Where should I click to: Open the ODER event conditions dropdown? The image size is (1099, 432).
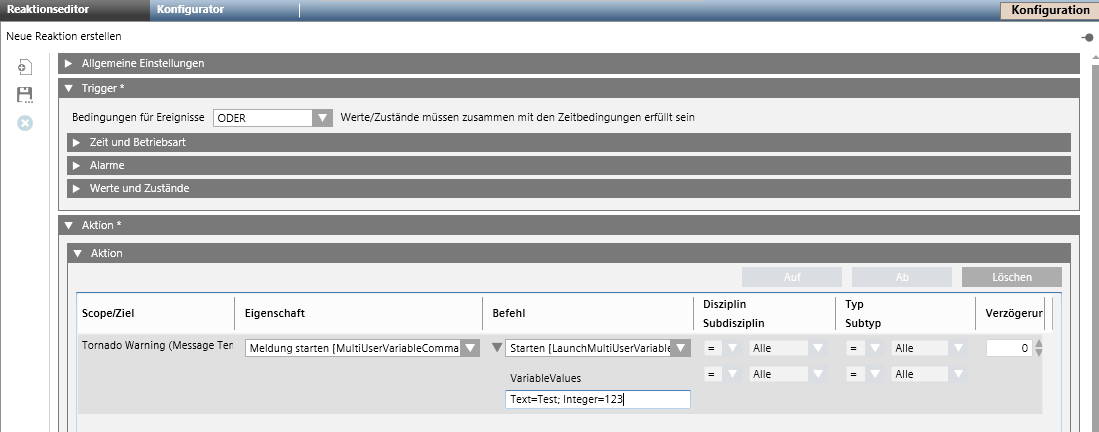[x=321, y=118]
